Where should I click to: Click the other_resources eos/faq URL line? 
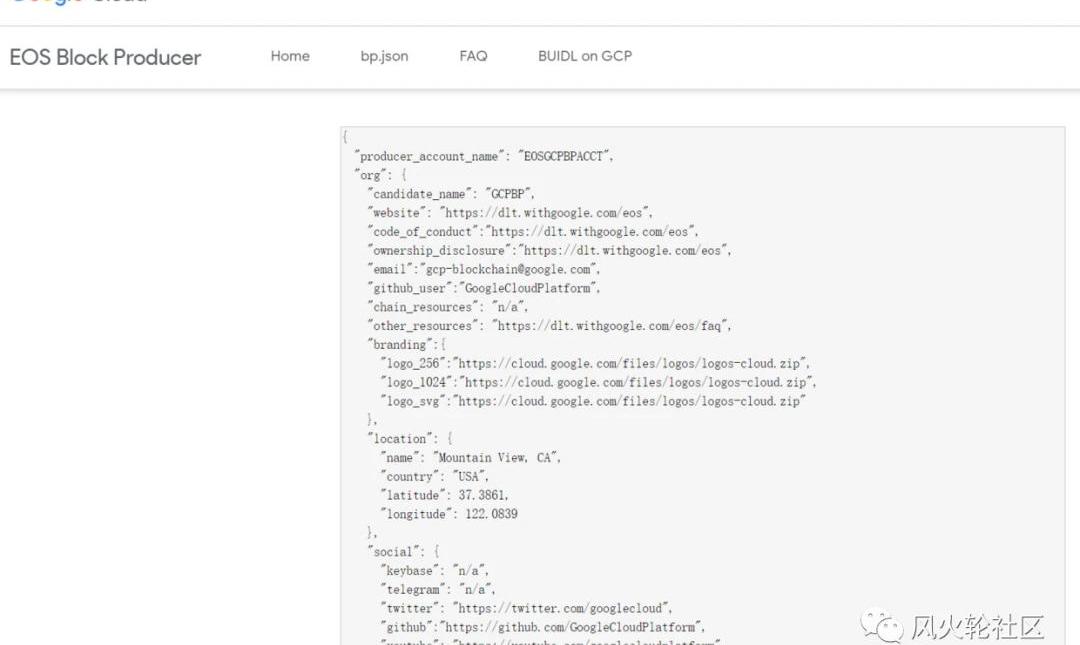click(549, 326)
